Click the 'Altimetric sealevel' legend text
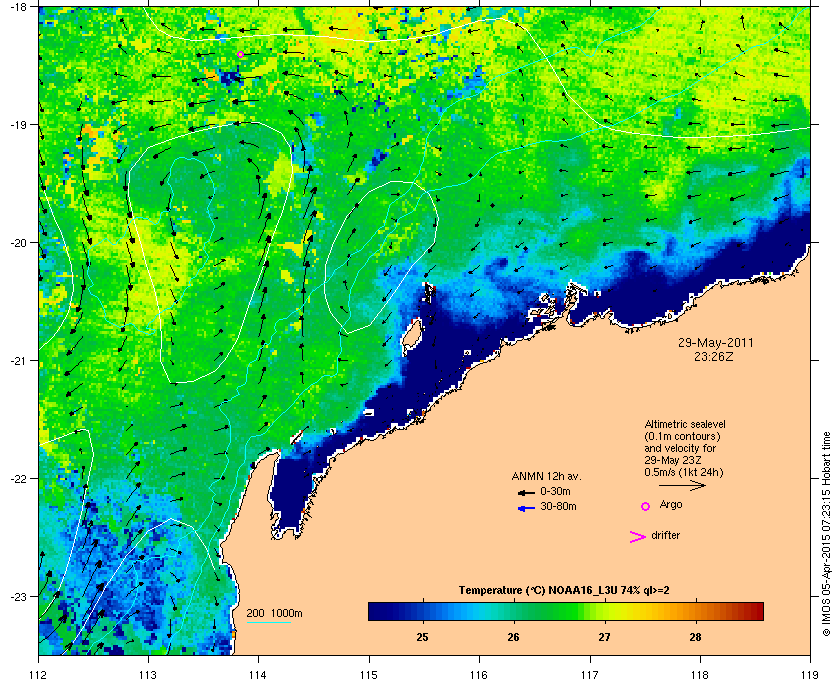This screenshot has height=680, width=840. [684, 424]
